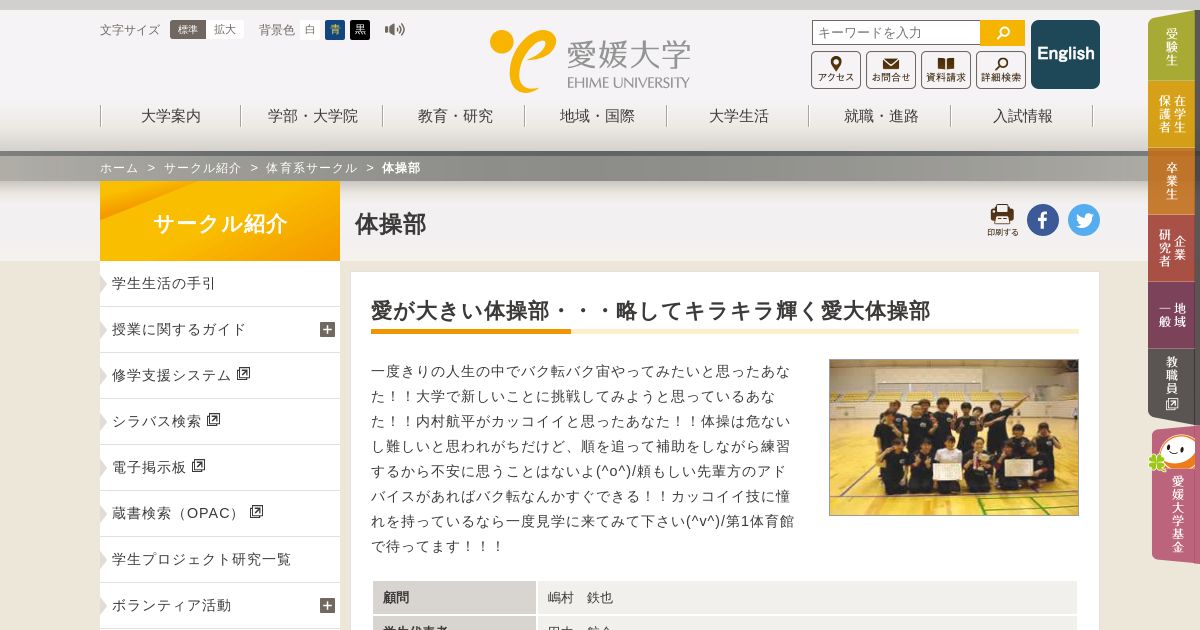Open 入試情報 main menu
1200x630 pixels.
pyautogui.click(x=1022, y=116)
